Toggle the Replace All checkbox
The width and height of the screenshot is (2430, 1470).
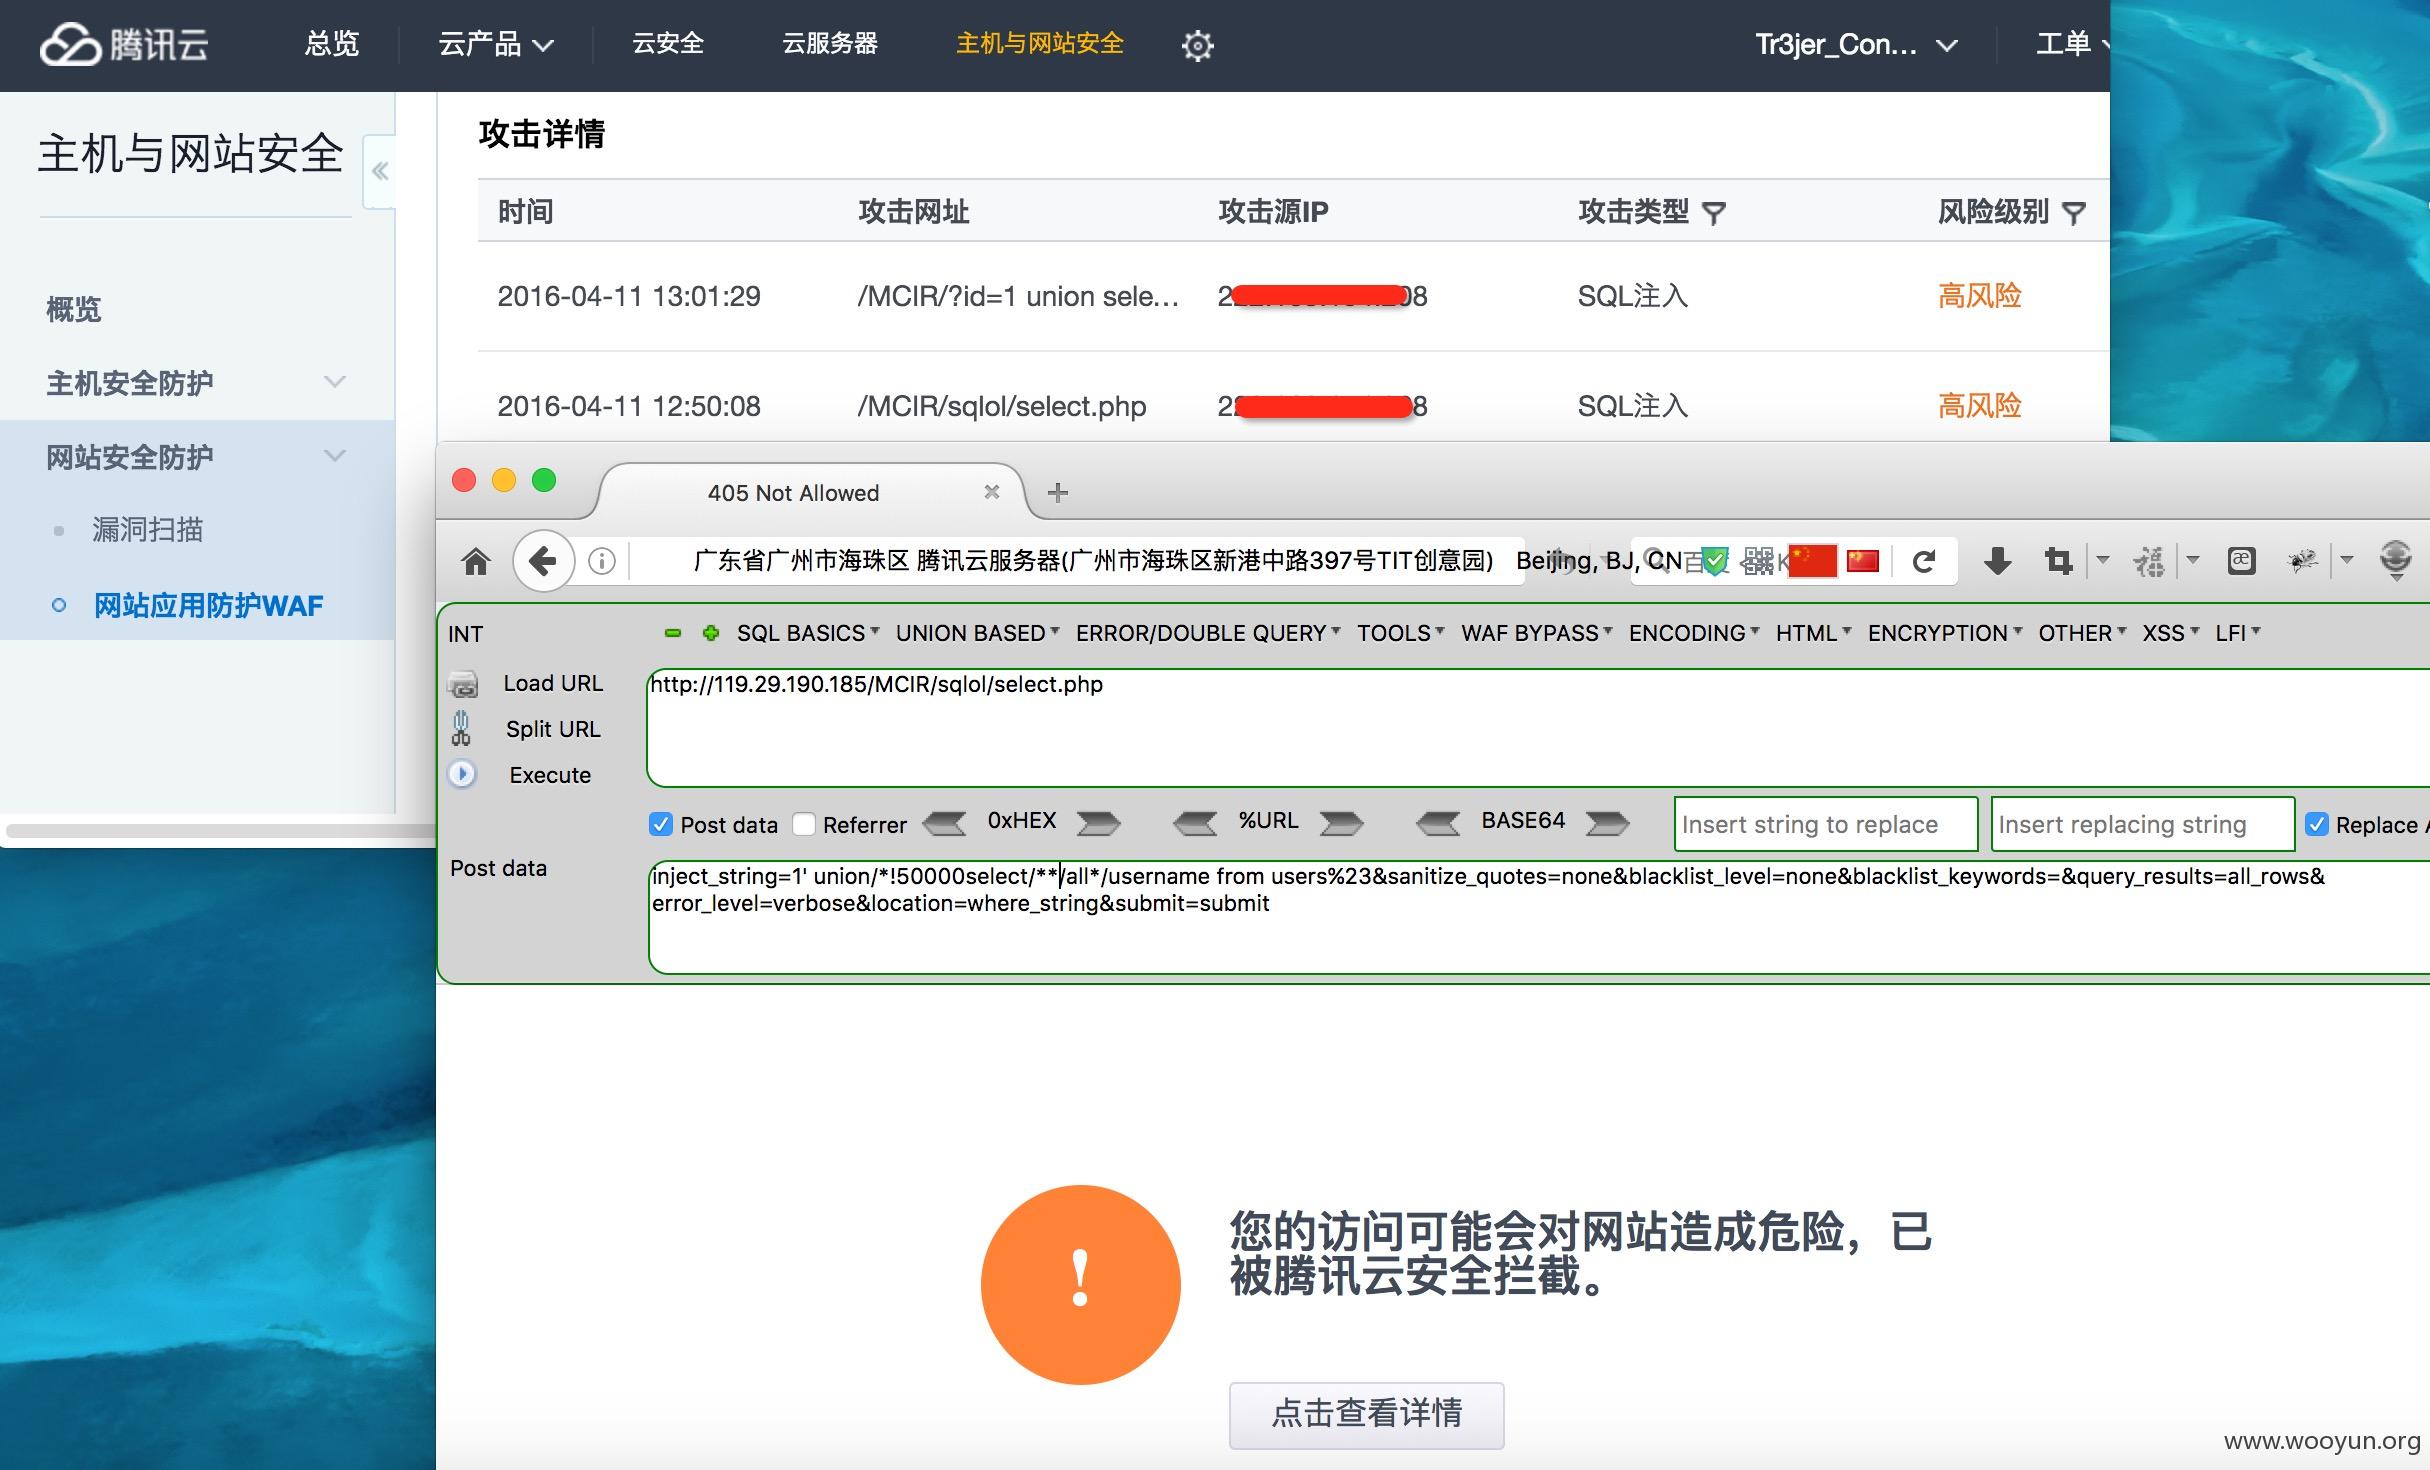point(2316,824)
